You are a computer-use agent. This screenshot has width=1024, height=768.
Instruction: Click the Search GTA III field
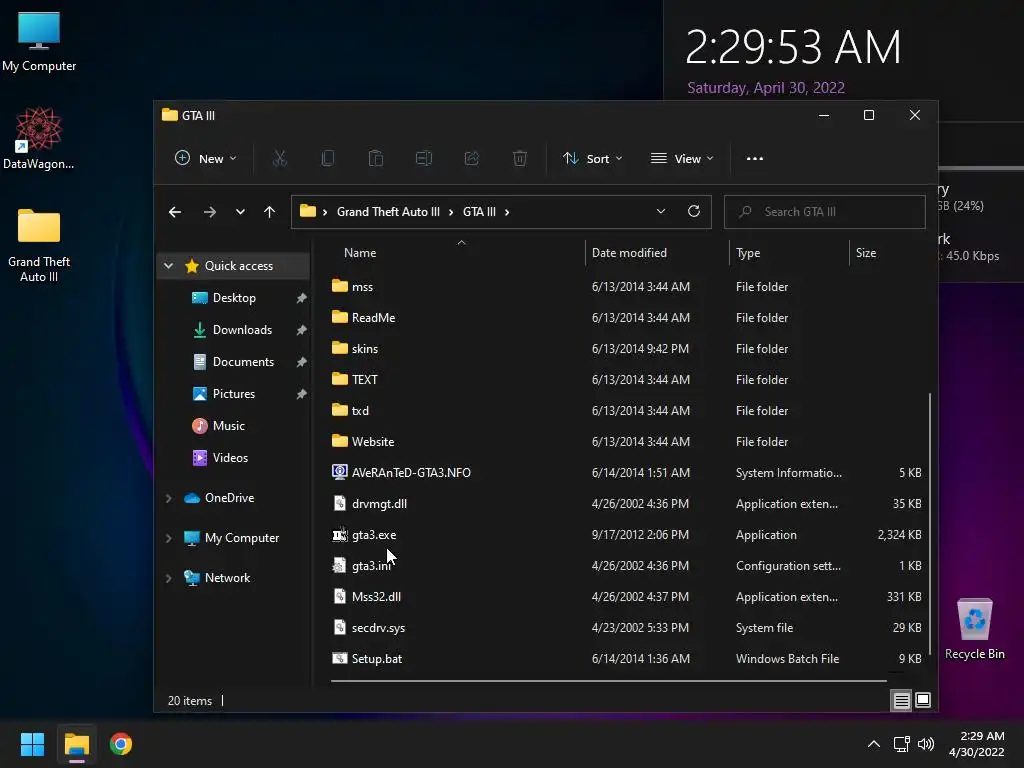pyautogui.click(x=824, y=212)
